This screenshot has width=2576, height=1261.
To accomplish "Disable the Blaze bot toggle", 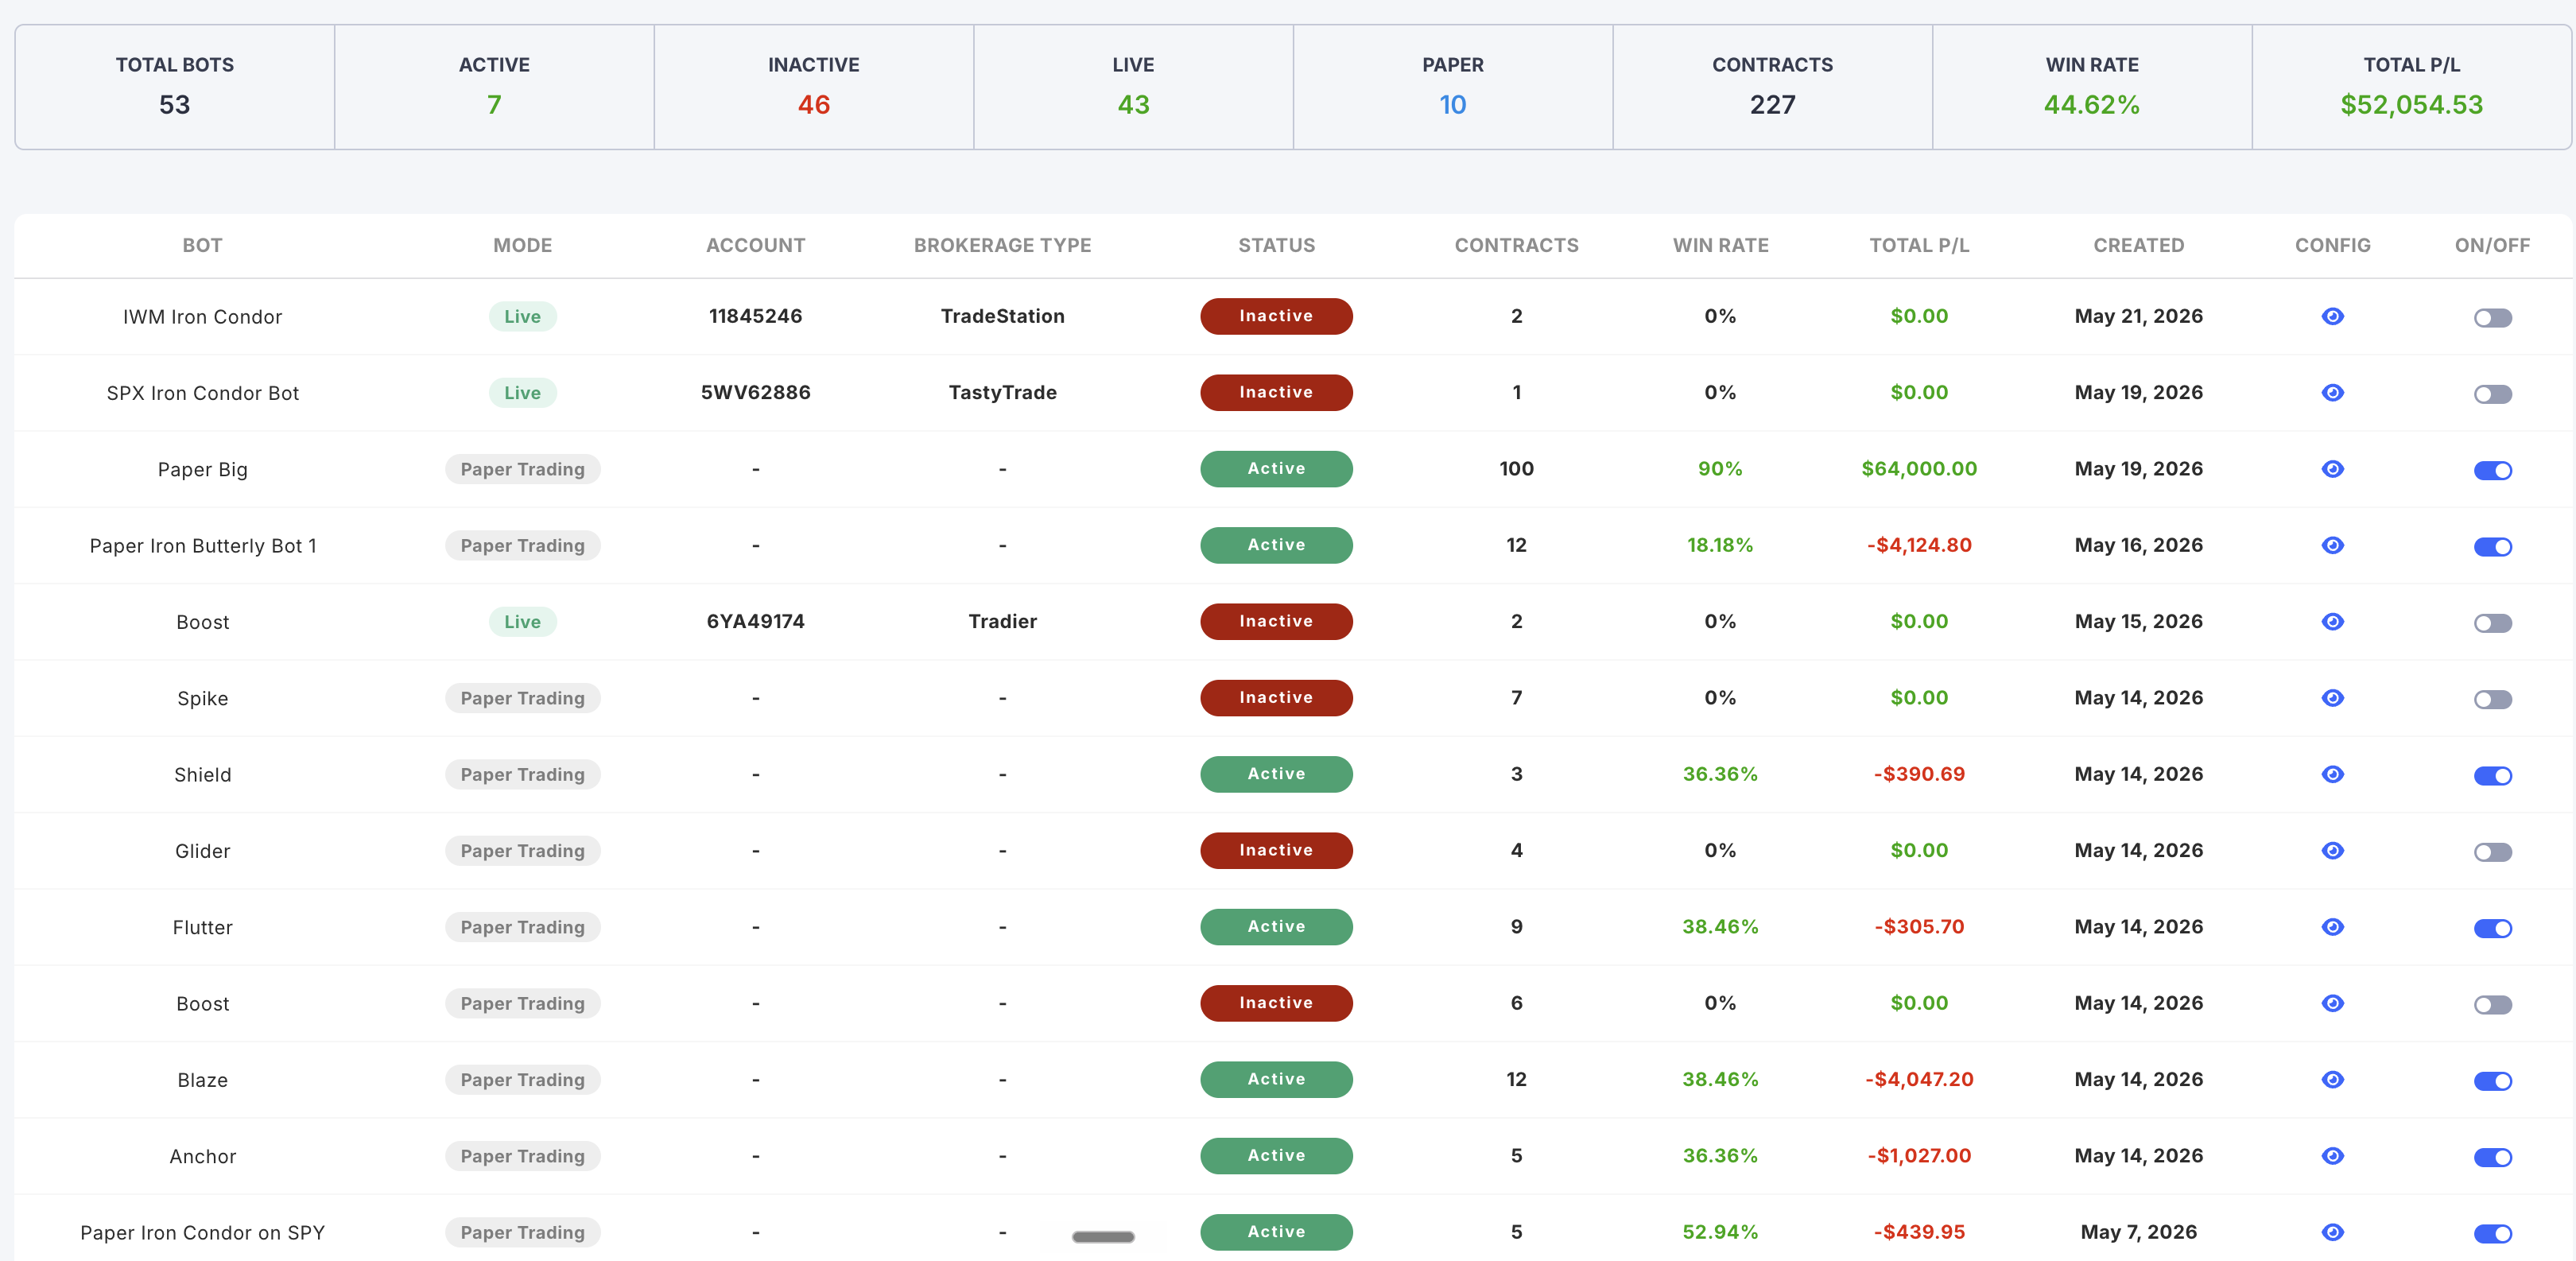I will coord(2492,1081).
